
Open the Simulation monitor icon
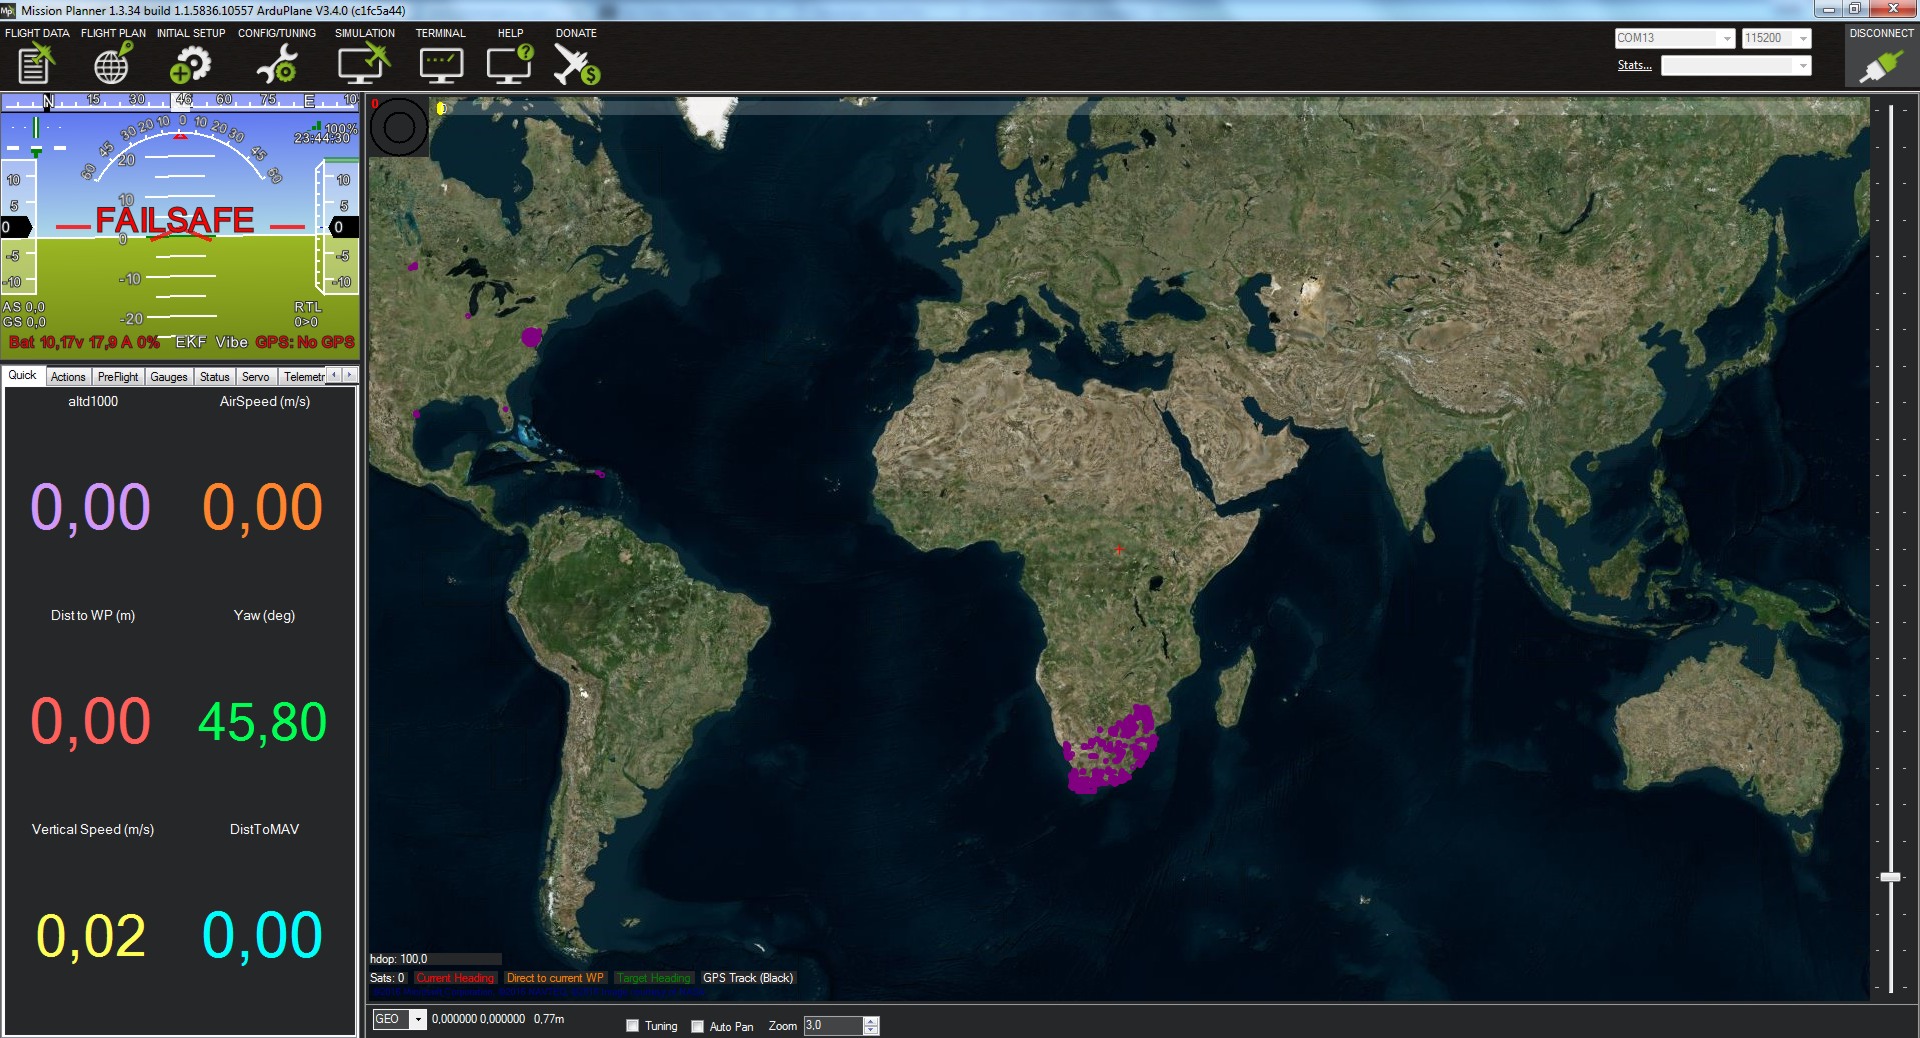(363, 64)
